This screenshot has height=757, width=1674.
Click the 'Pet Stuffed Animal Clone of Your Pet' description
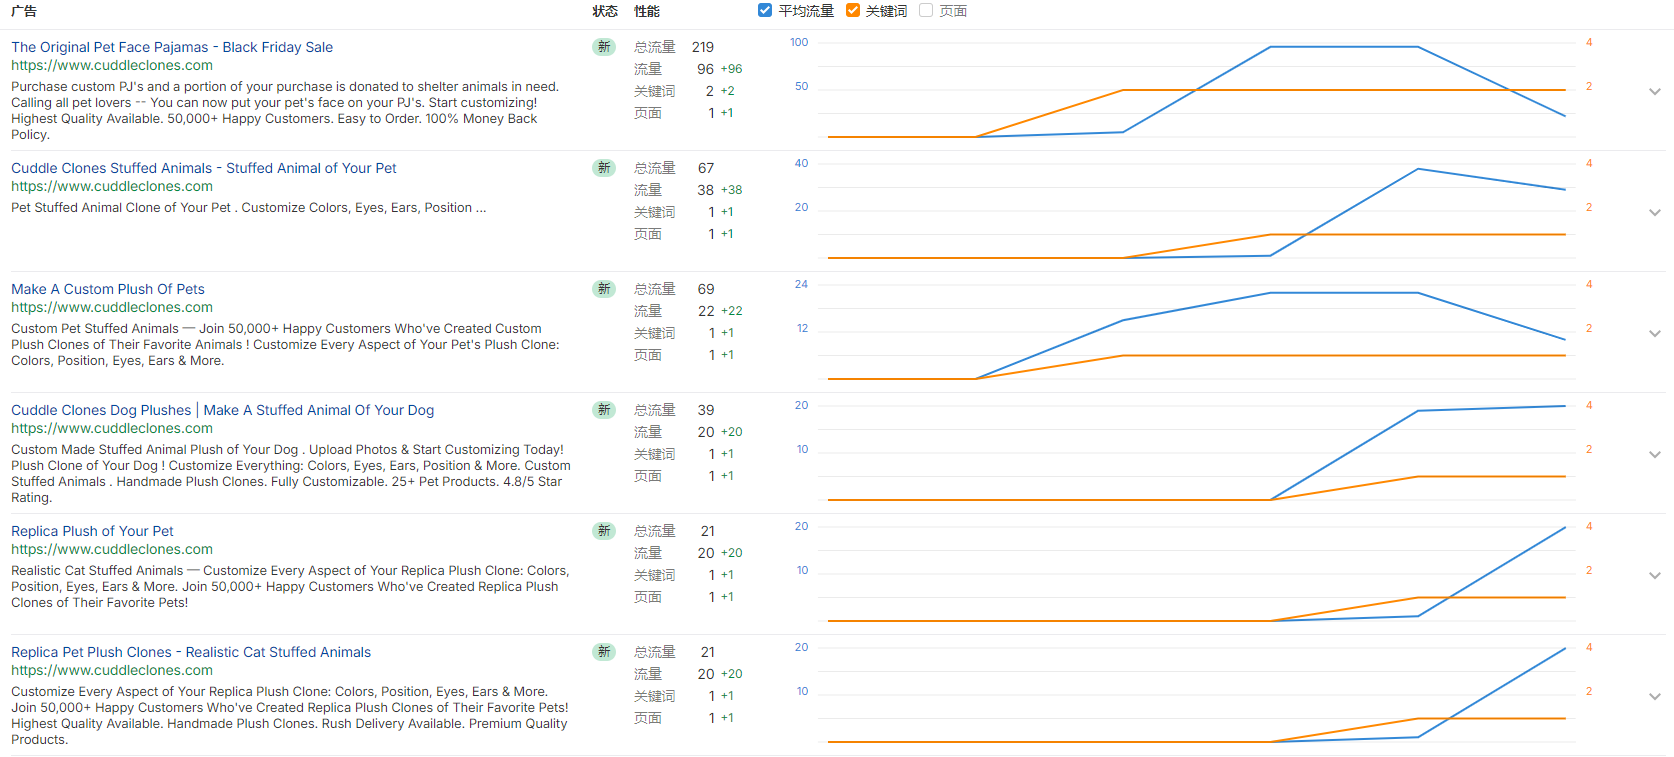coord(249,208)
